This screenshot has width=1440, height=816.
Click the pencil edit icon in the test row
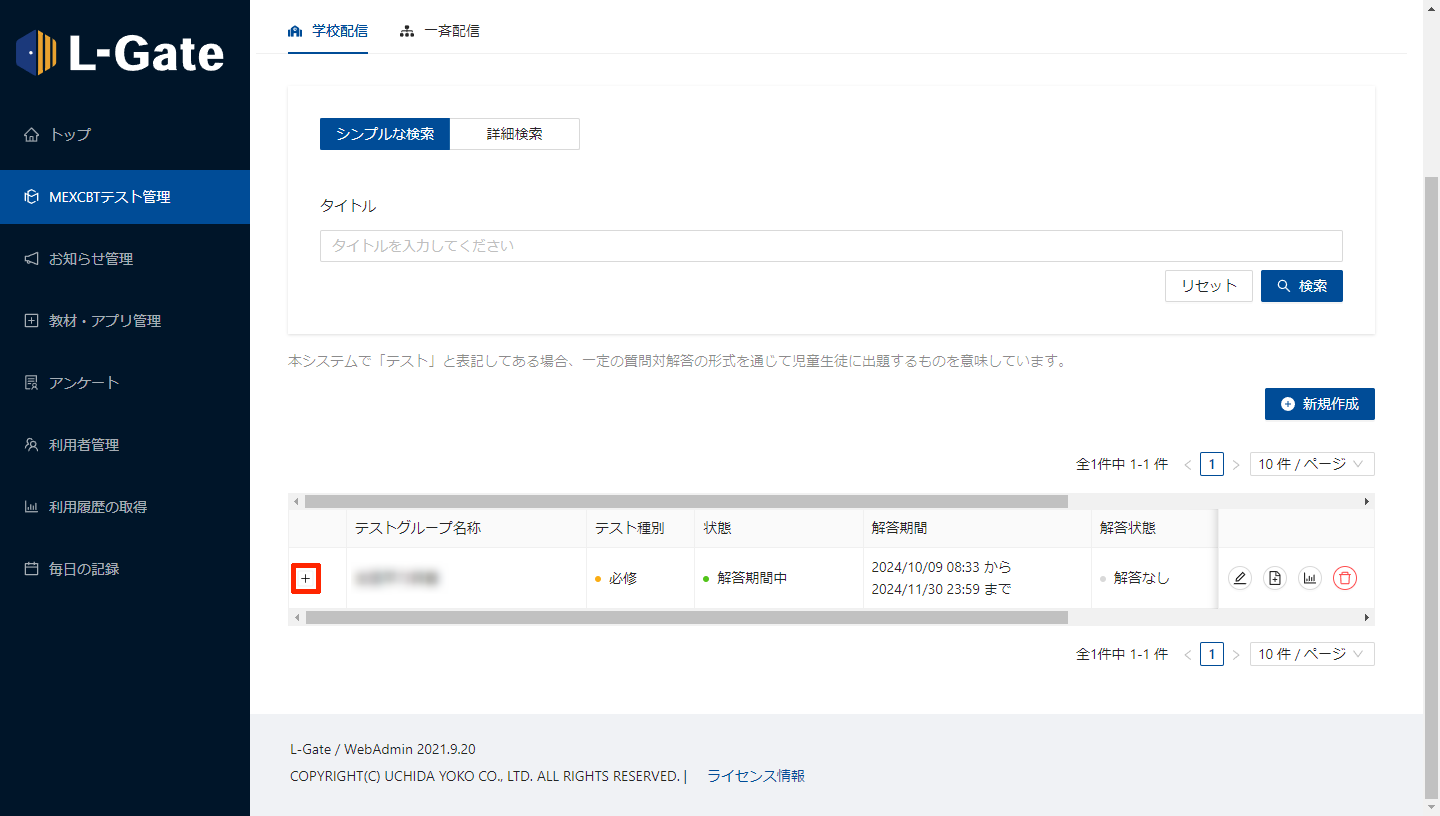click(1240, 578)
